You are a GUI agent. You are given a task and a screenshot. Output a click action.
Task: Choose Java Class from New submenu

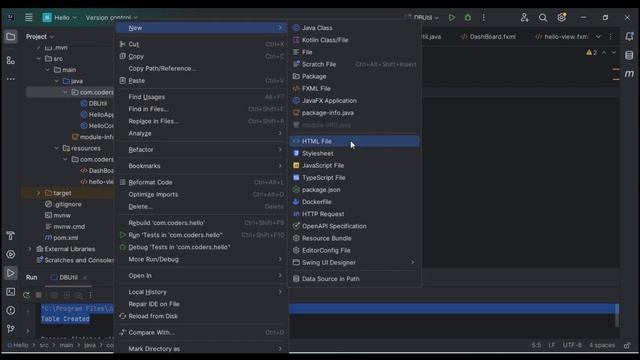354,28
